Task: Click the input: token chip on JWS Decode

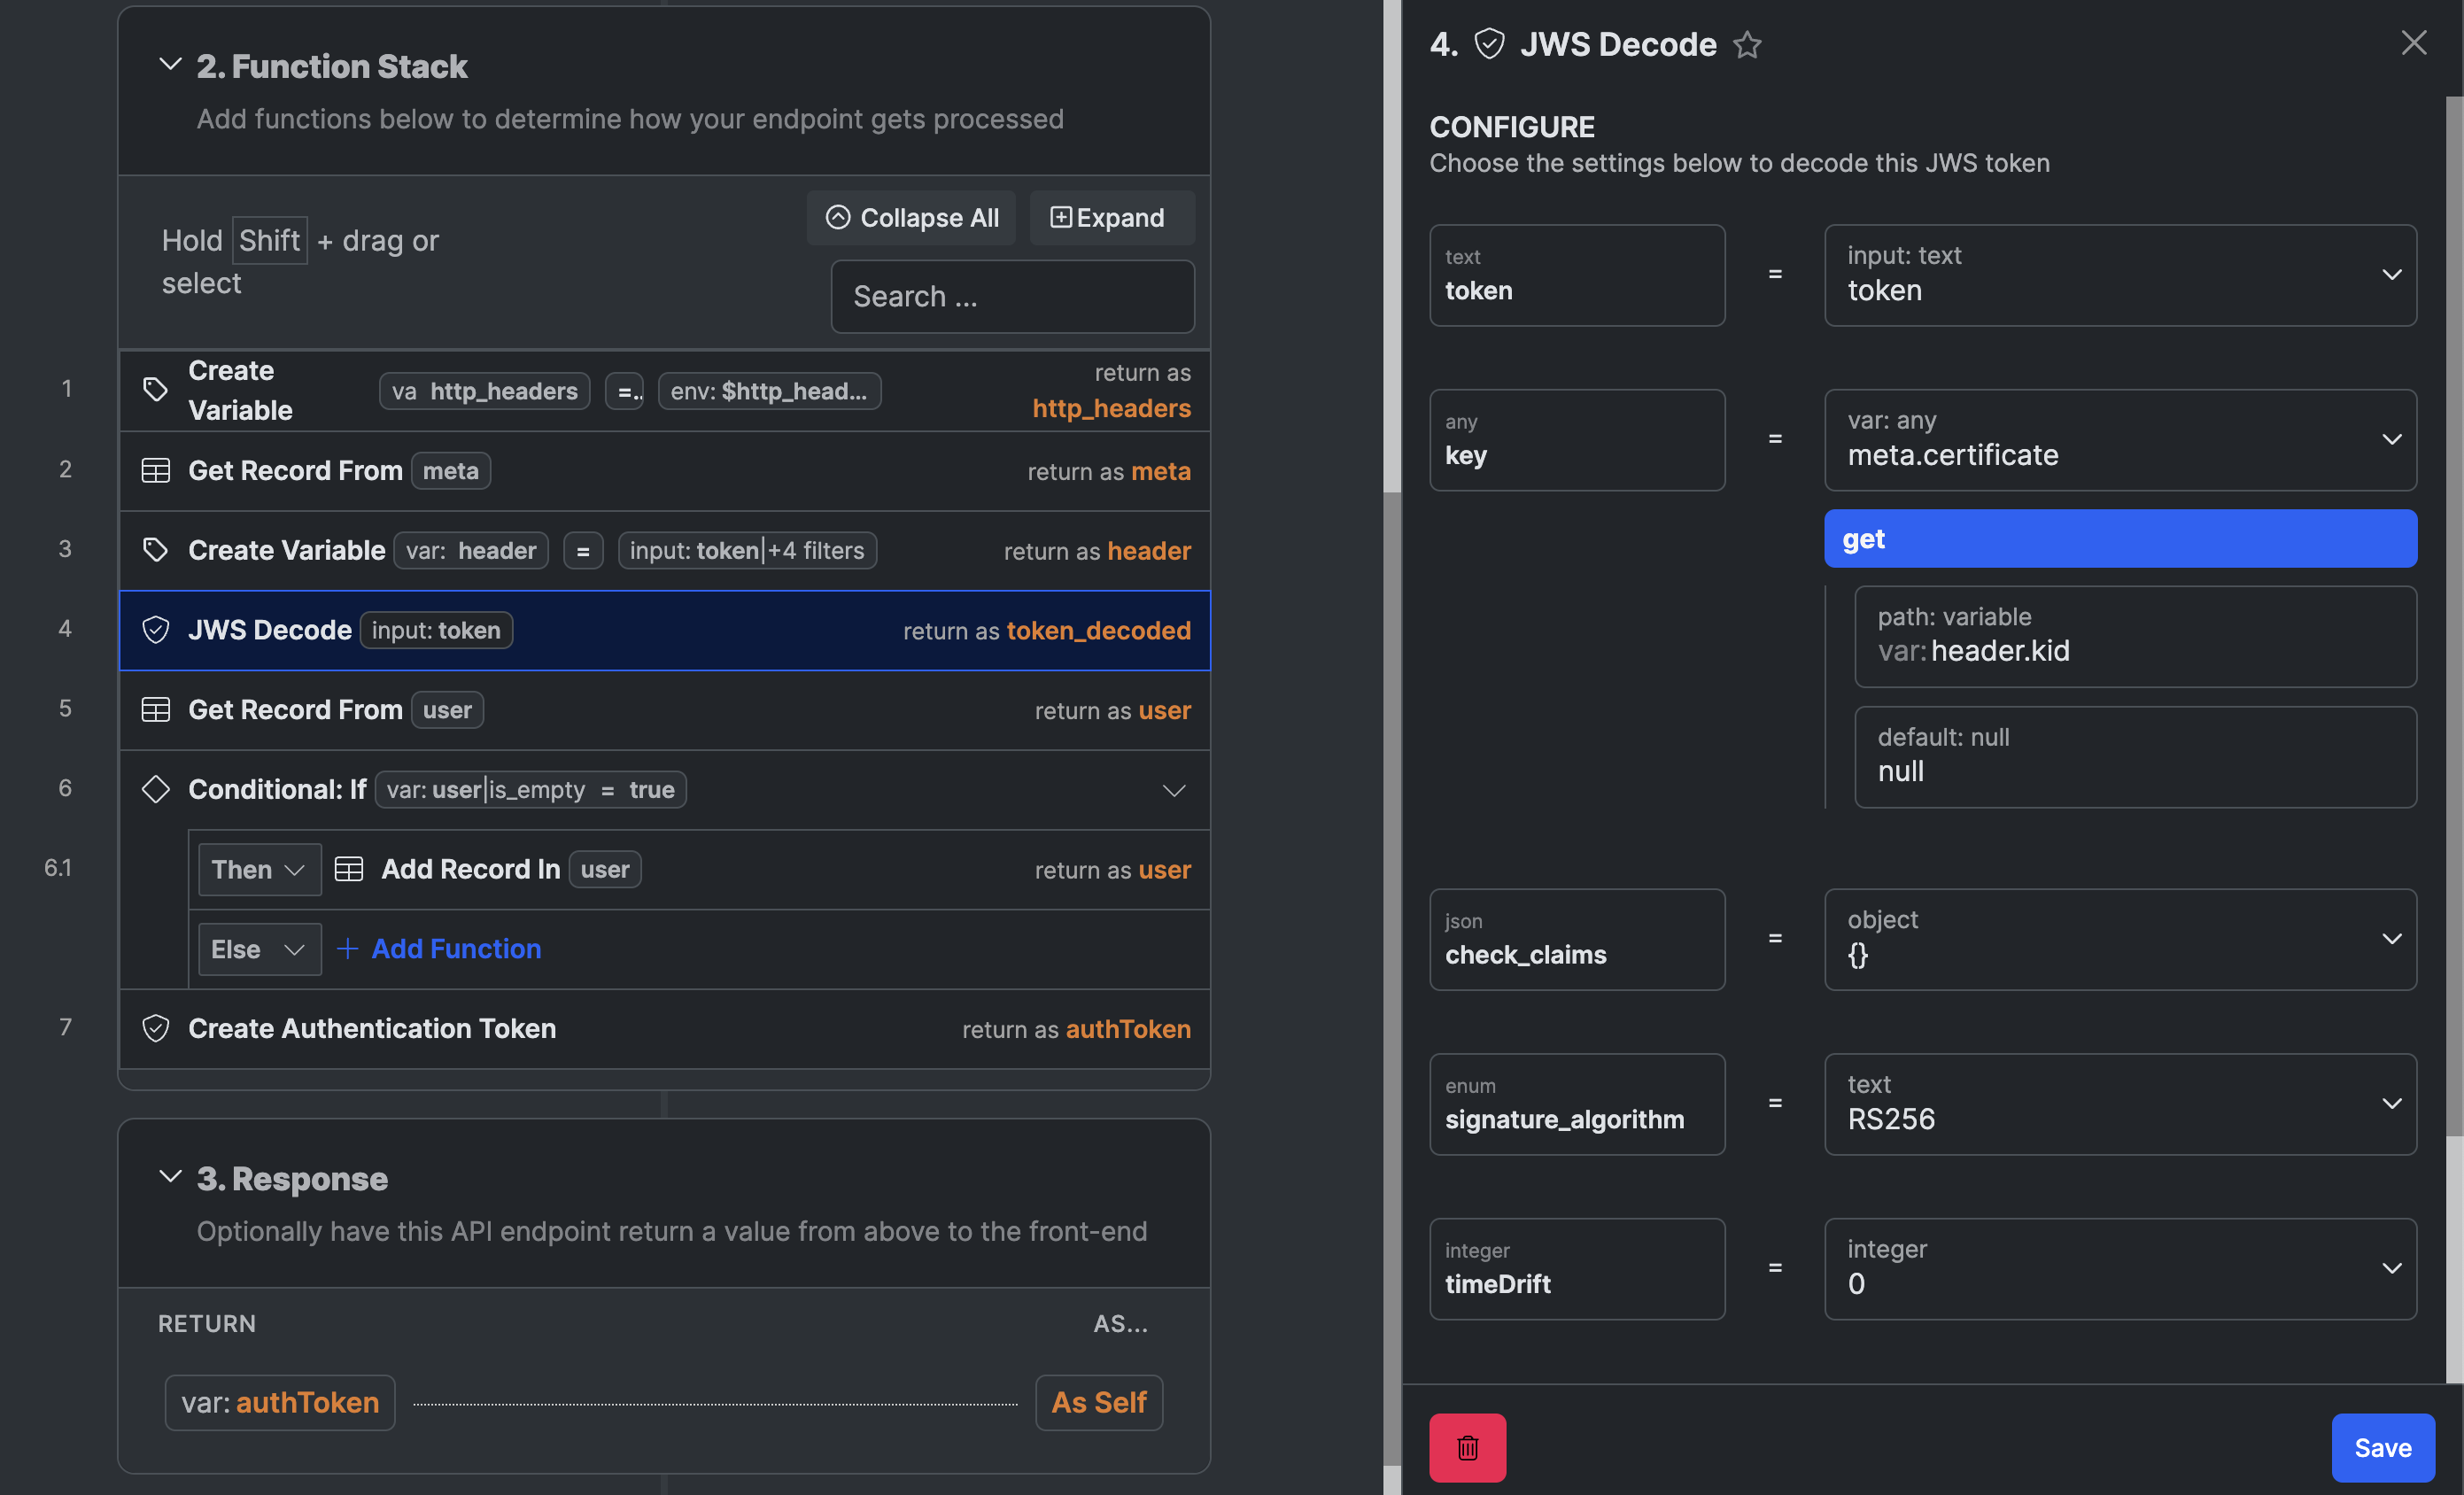Action: tap(436, 630)
